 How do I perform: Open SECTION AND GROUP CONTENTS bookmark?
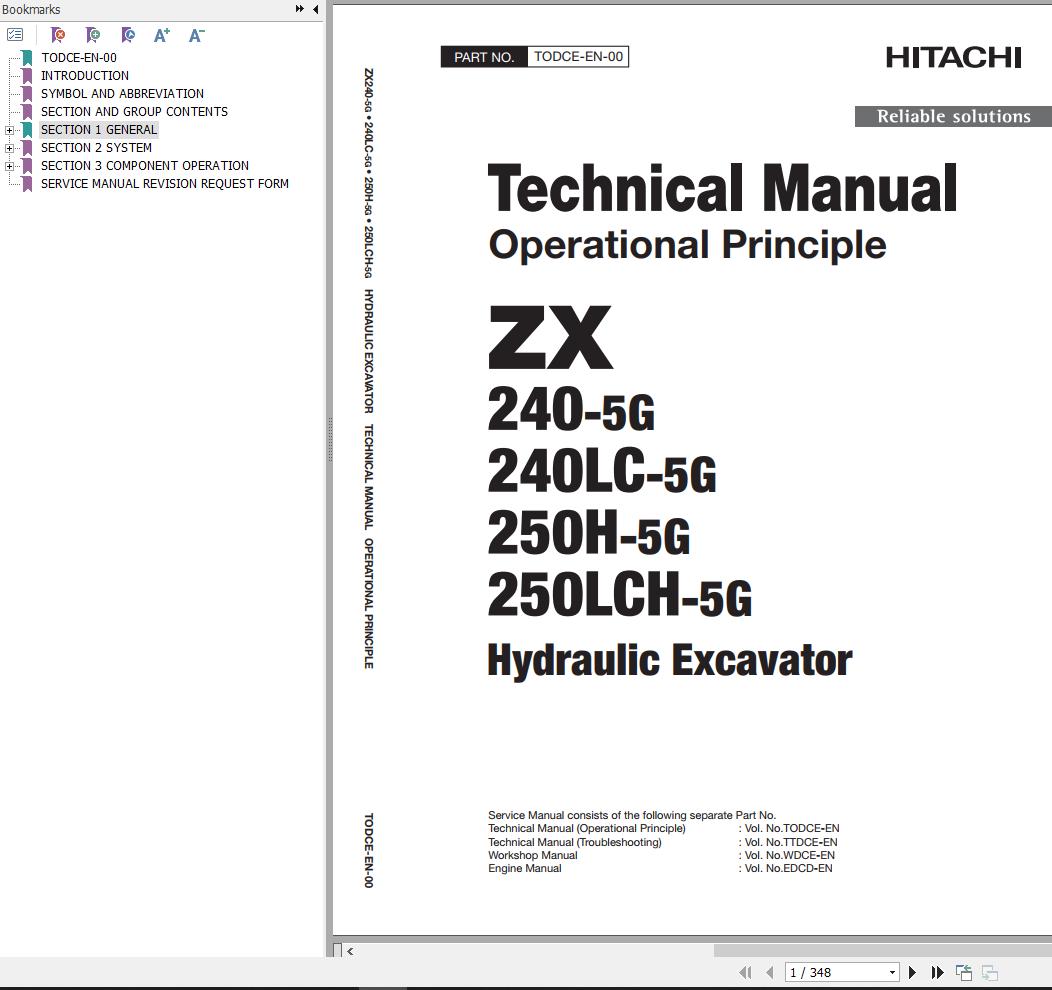coord(134,112)
